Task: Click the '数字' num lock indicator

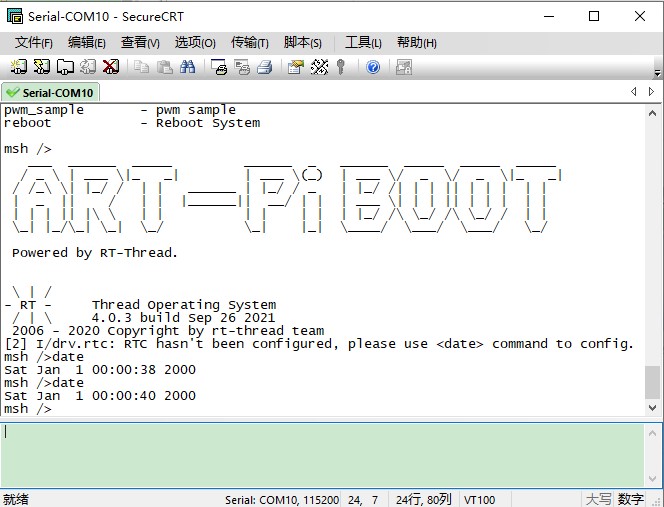Action: click(x=631, y=499)
